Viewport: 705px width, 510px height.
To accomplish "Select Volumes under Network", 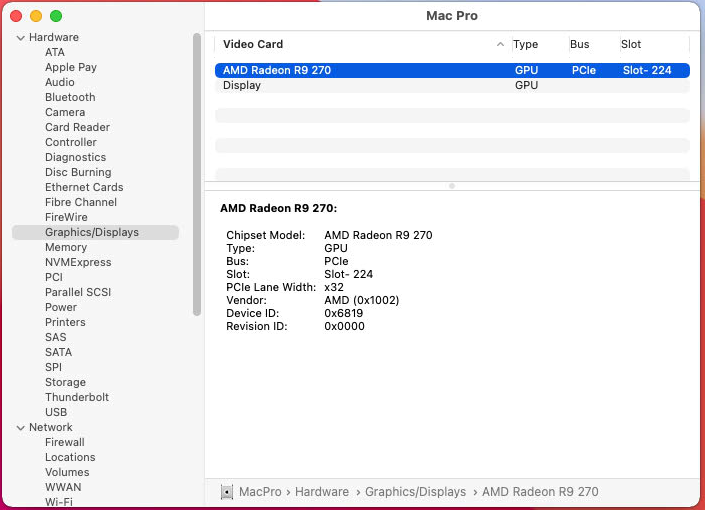I will click(x=67, y=472).
